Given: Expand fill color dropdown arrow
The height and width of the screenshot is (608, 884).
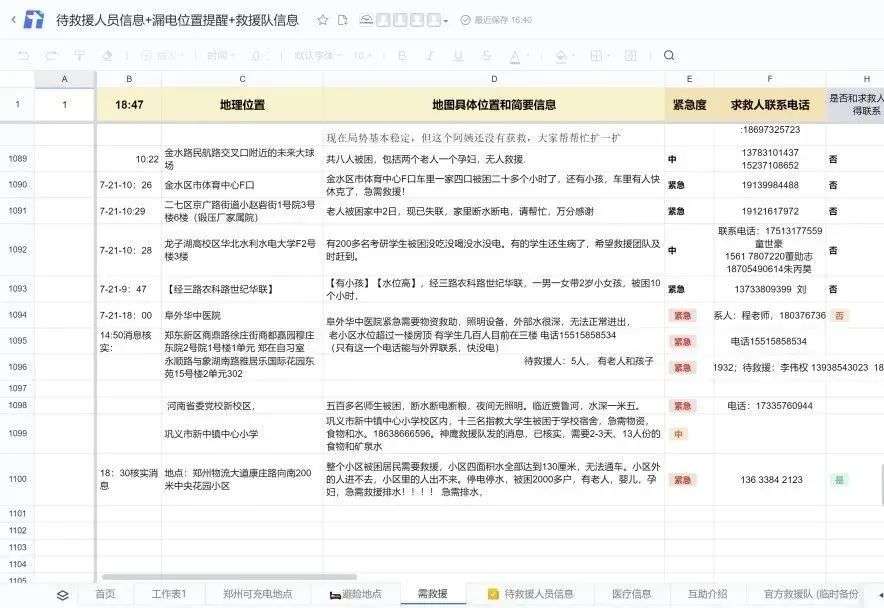Looking at the screenshot, I should click(x=573, y=56).
